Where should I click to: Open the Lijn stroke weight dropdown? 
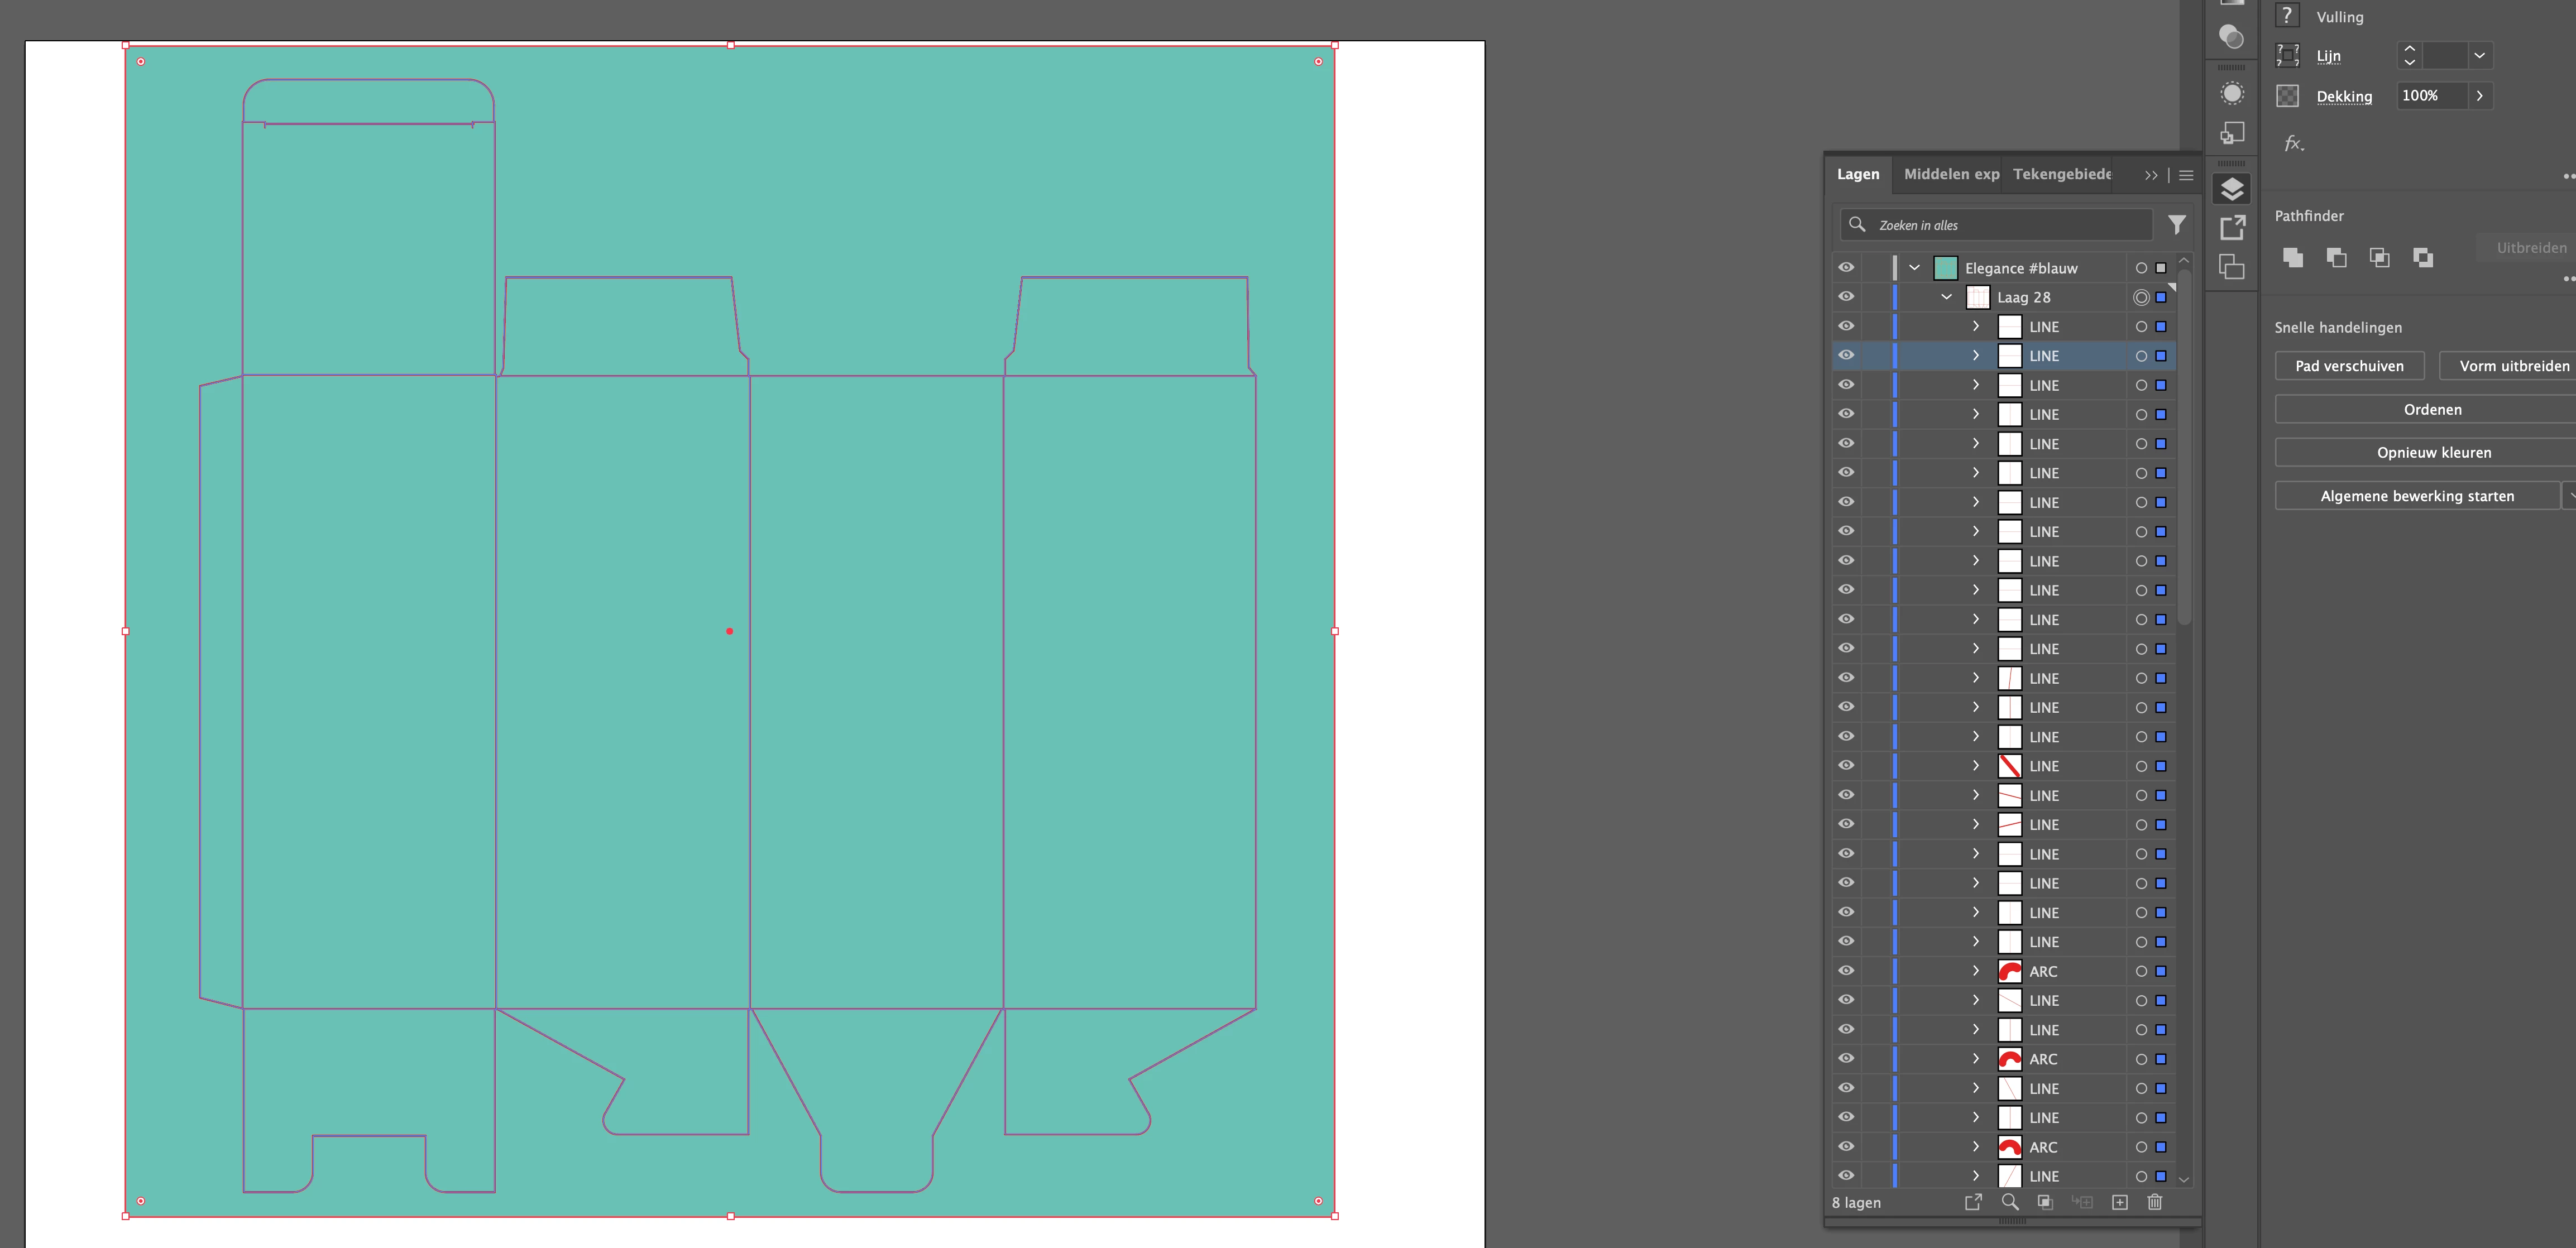click(2479, 56)
